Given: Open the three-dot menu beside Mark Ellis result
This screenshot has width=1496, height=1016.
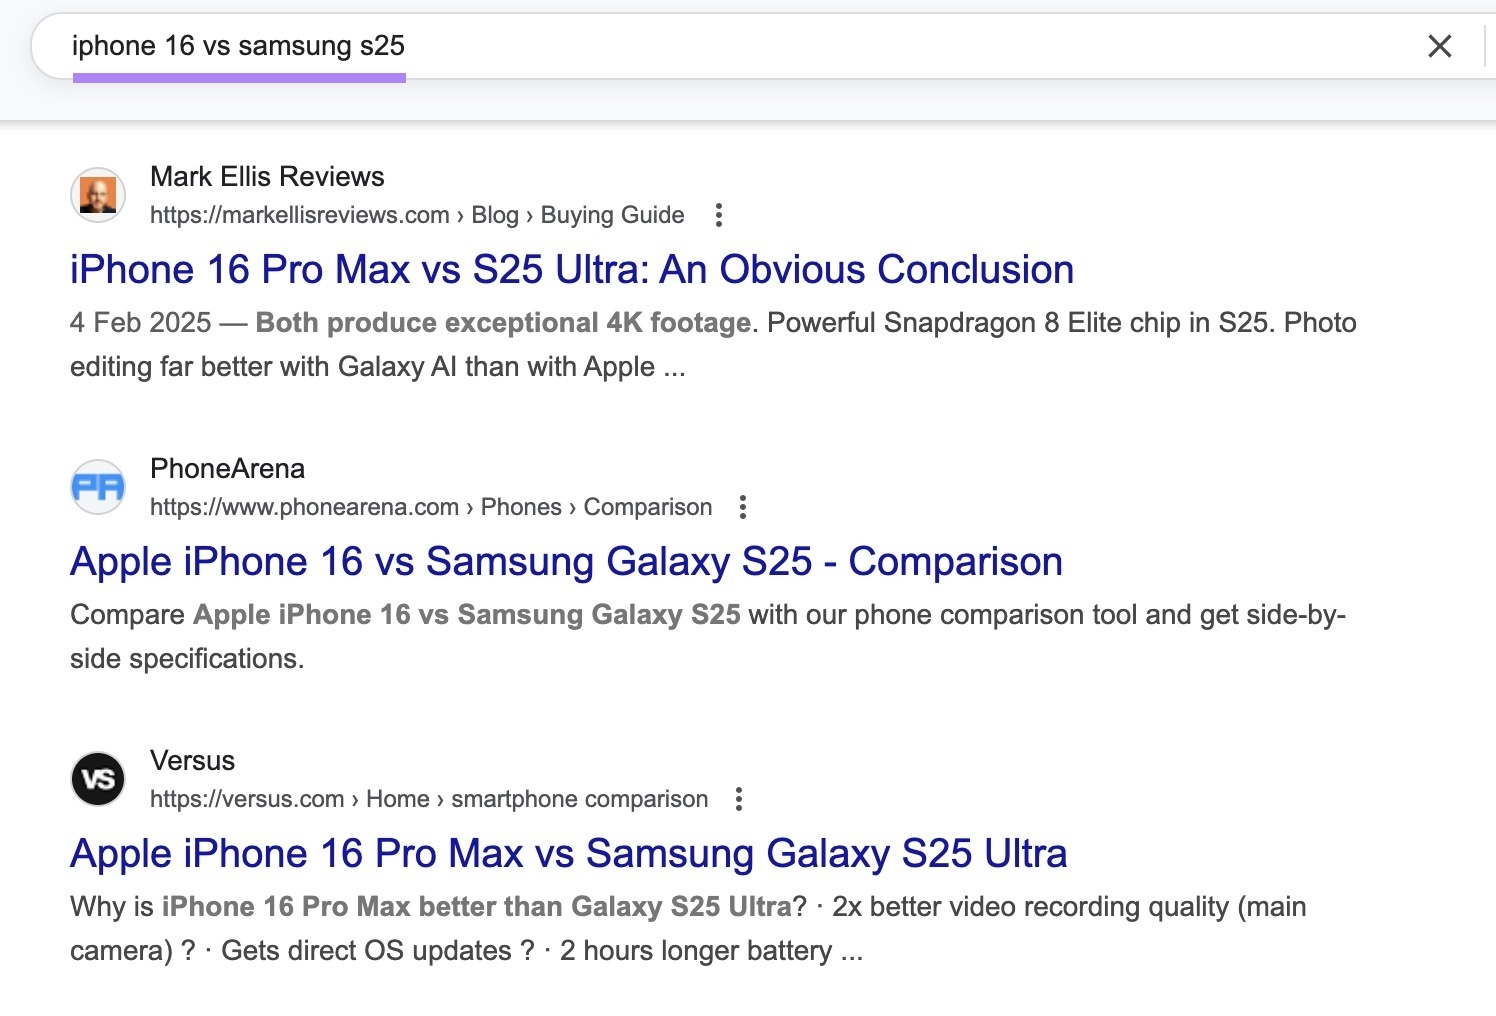Looking at the screenshot, I should pos(719,215).
